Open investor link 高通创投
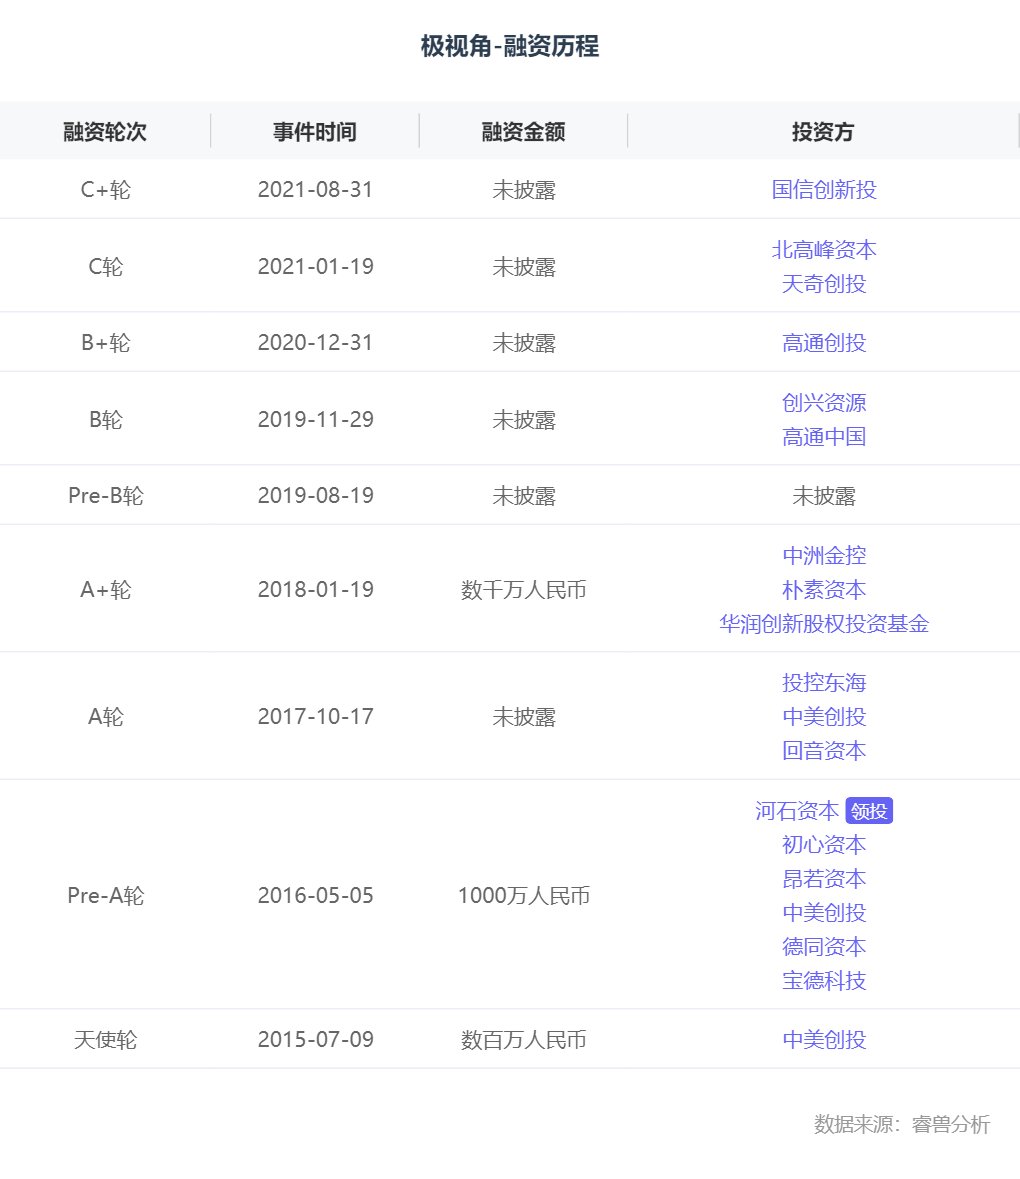This screenshot has height=1179, width=1020. pyautogui.click(x=824, y=343)
